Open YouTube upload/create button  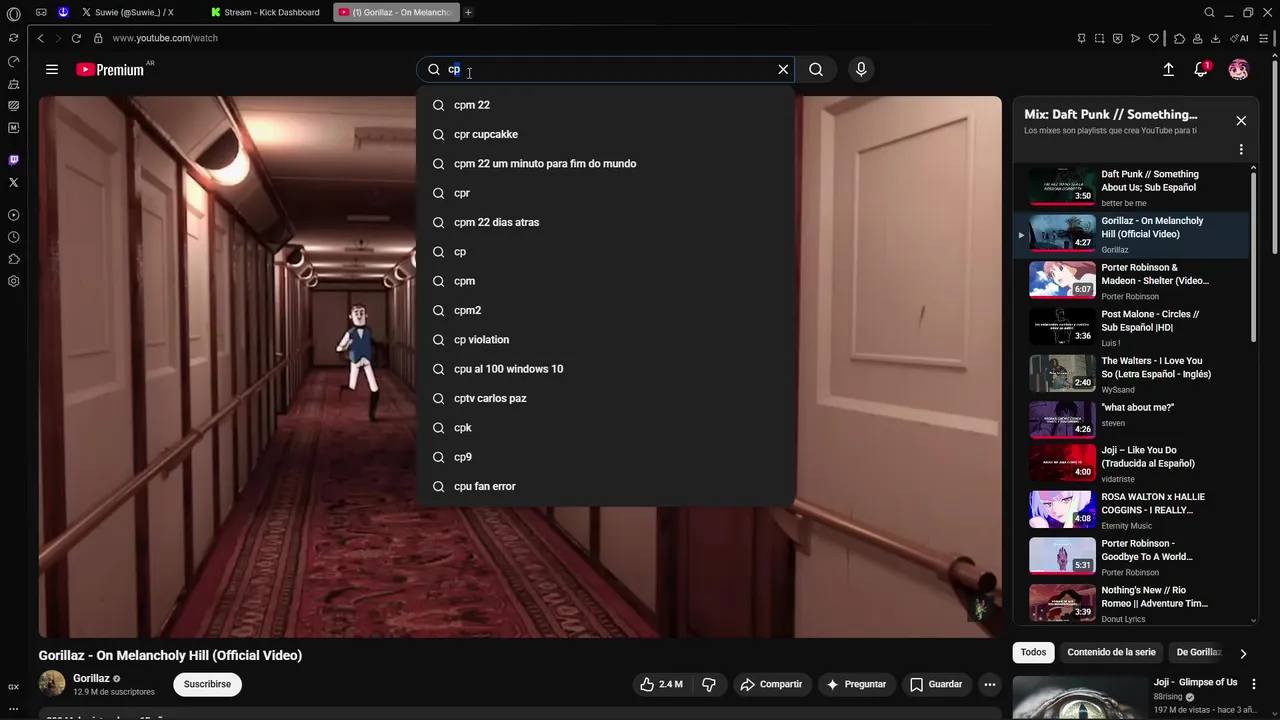click(1168, 69)
